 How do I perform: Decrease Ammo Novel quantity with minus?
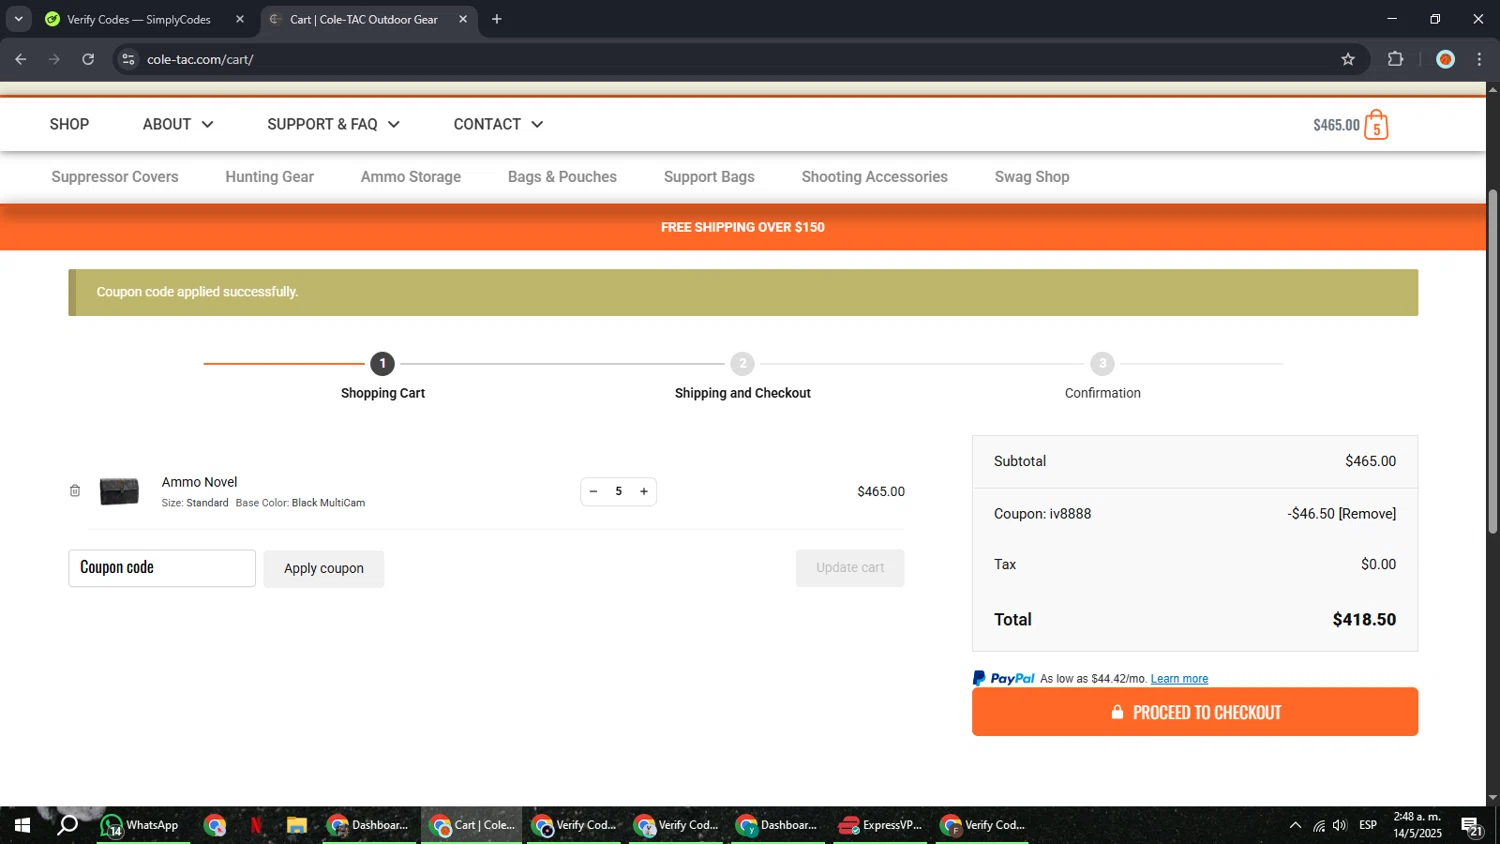(x=593, y=491)
